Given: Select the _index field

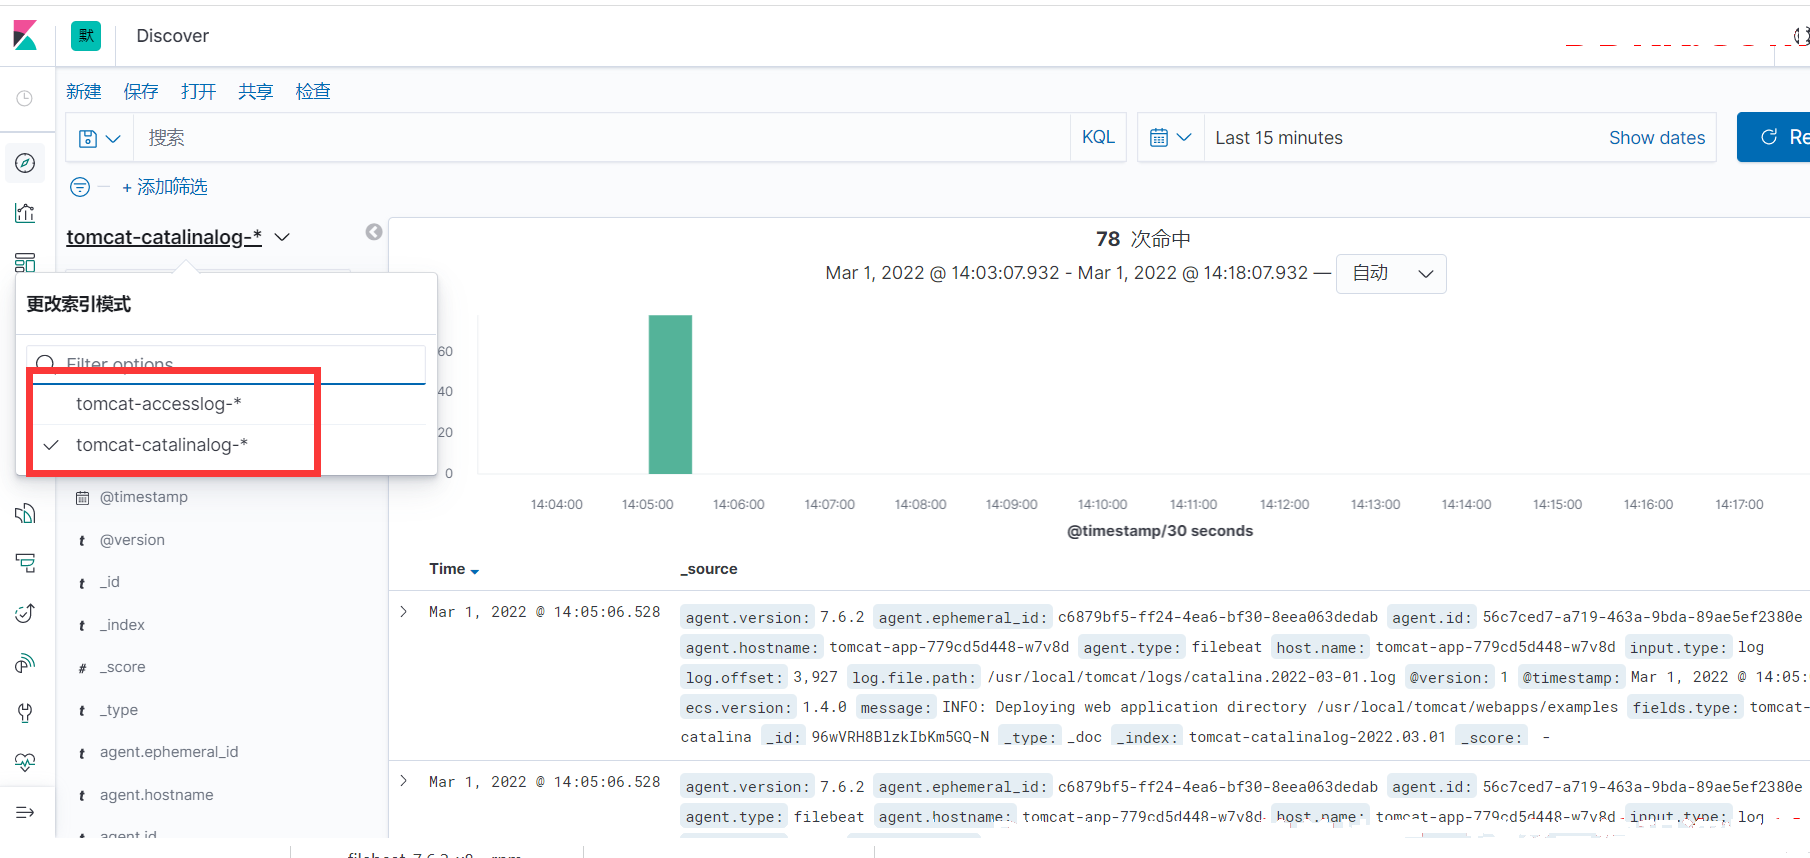Looking at the screenshot, I should click(x=122, y=625).
